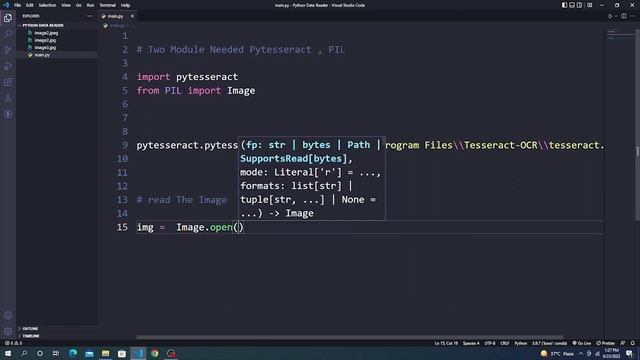Open File Explorer from the taskbar
Screen dimensions: 640x360
105,353
